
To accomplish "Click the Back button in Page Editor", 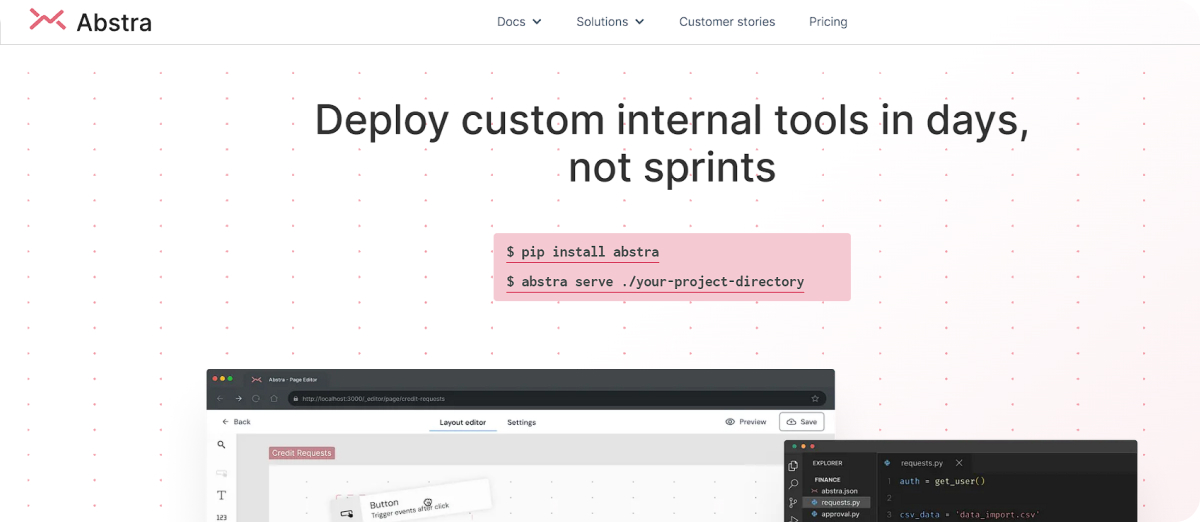I will 236,422.
